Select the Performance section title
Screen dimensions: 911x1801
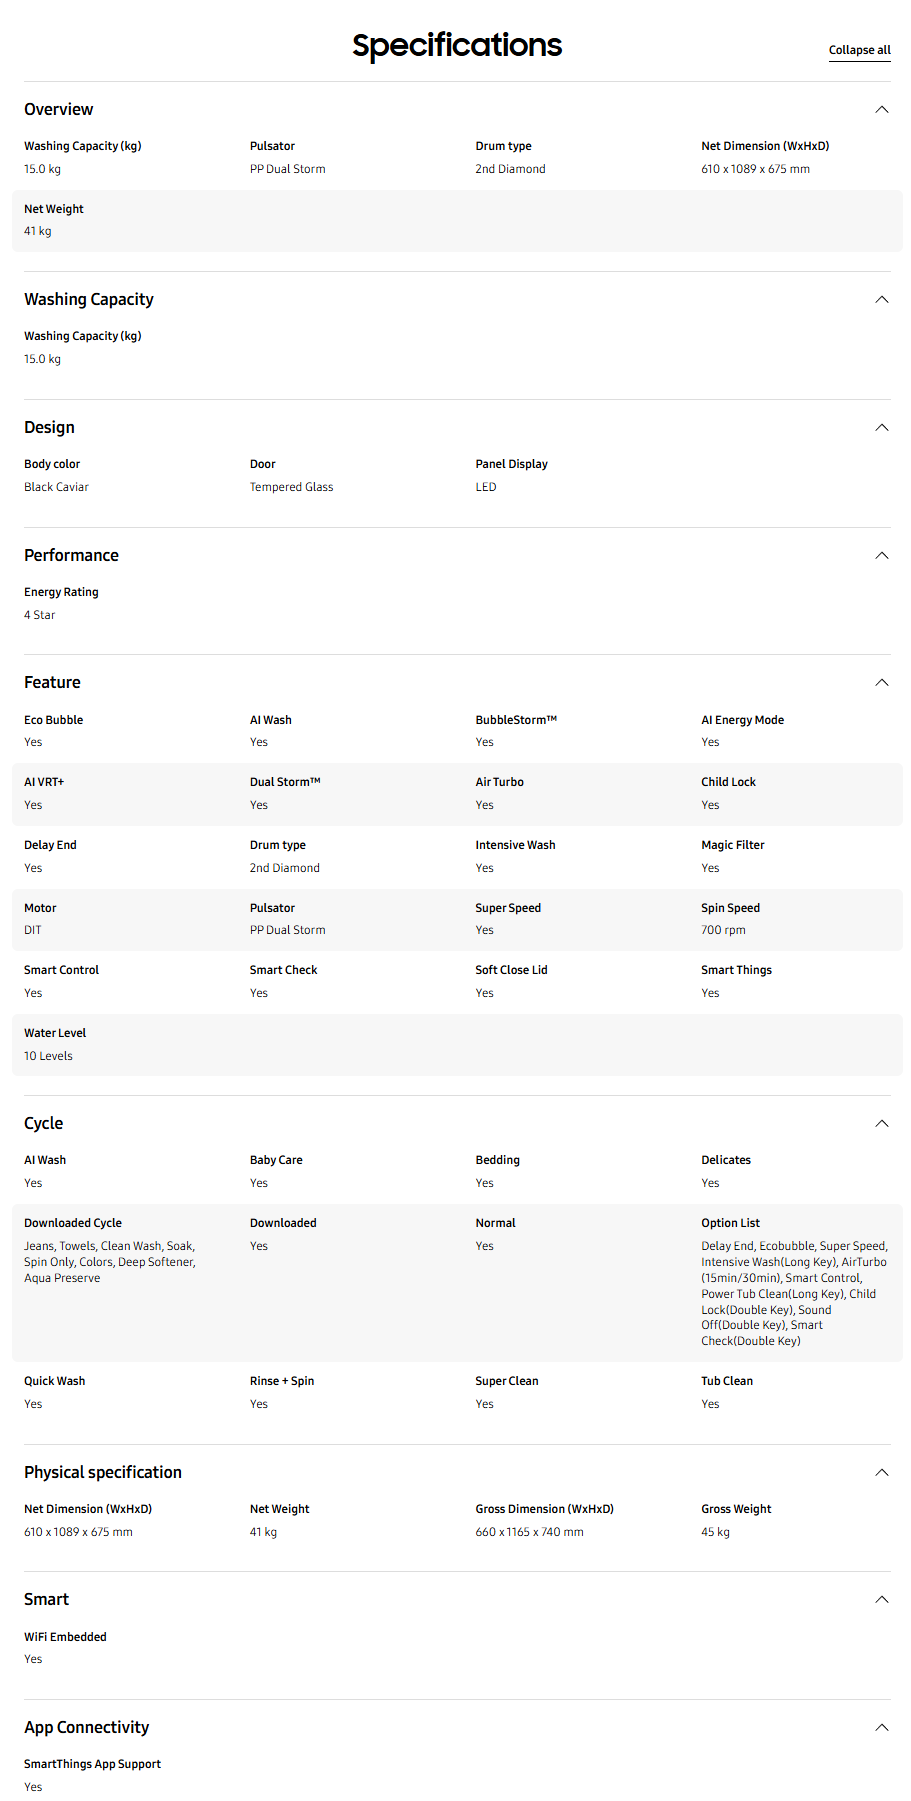[71, 556]
